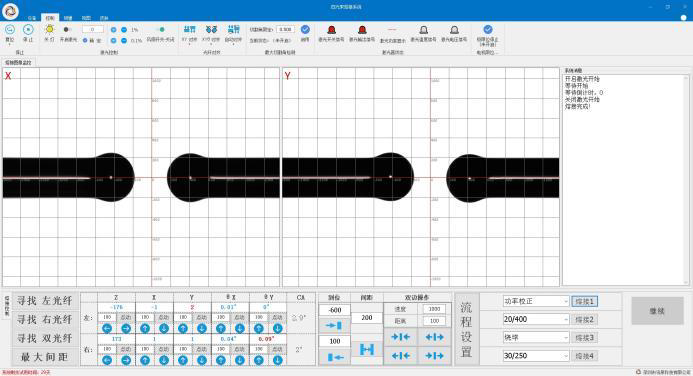The image size is (693, 376).
Task: Select the 稳定 radio button
Action: (85, 40)
